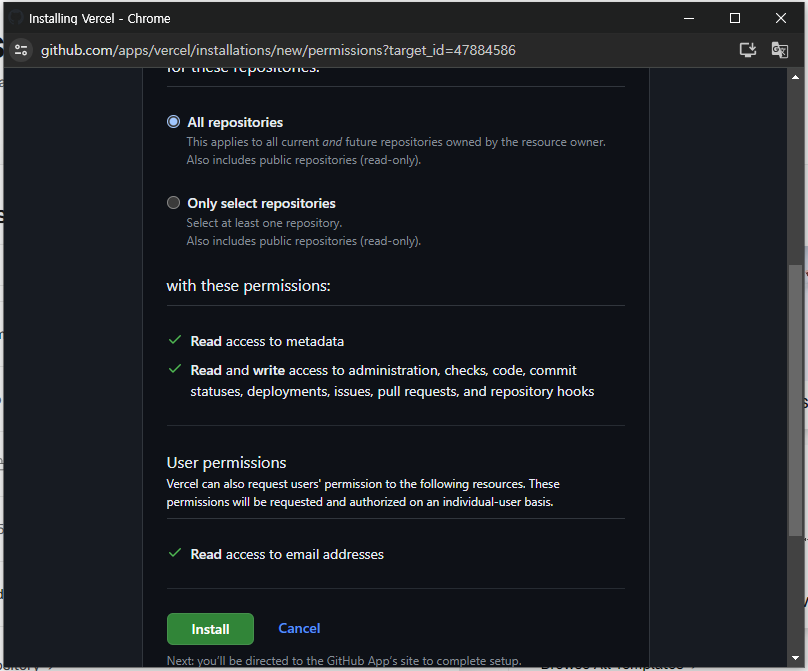808x671 pixels.
Task: Click 'with these permissions:' heading
Action: [248, 286]
